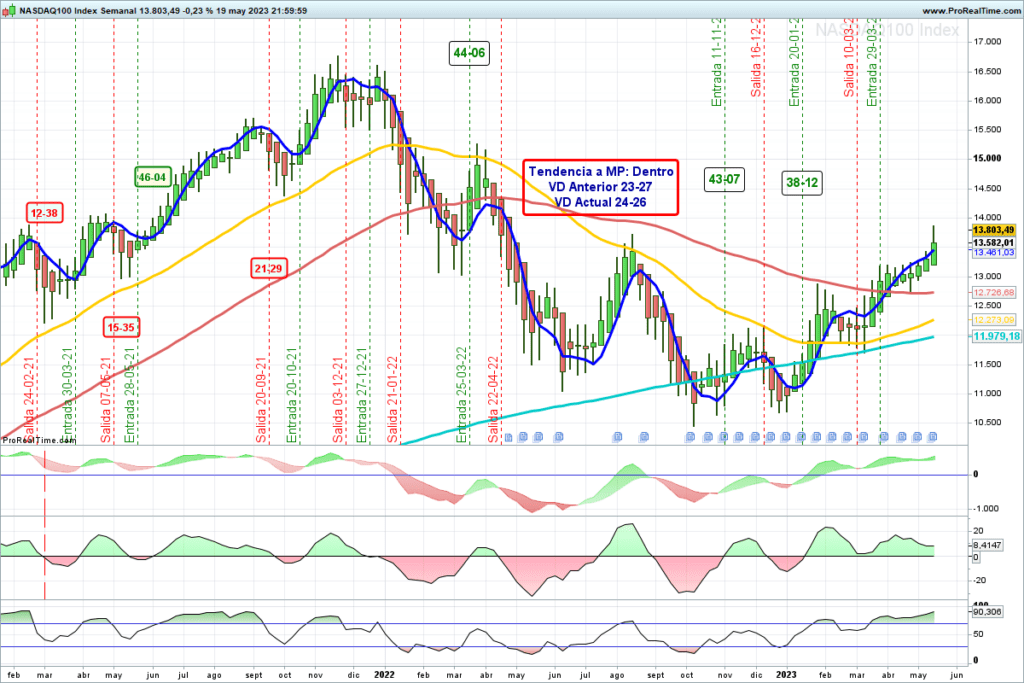This screenshot has width=1024, height=683.
Task: Click the "Tendencia a MP: Dentro" annotation box
Action: click(x=601, y=187)
